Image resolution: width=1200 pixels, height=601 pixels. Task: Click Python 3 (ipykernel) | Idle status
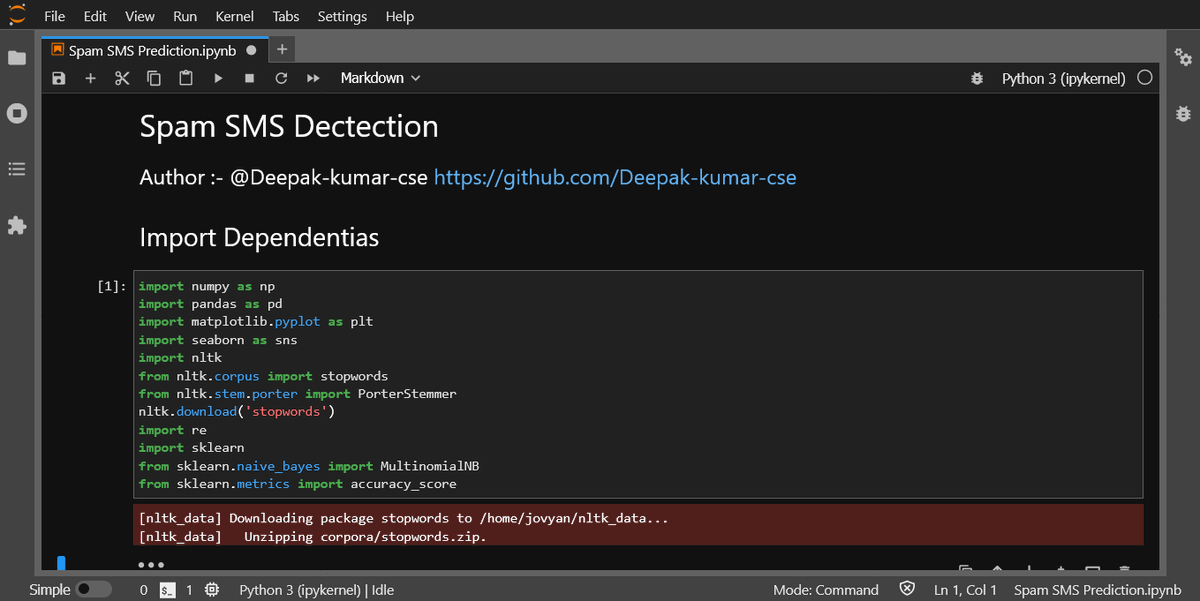[317, 590]
